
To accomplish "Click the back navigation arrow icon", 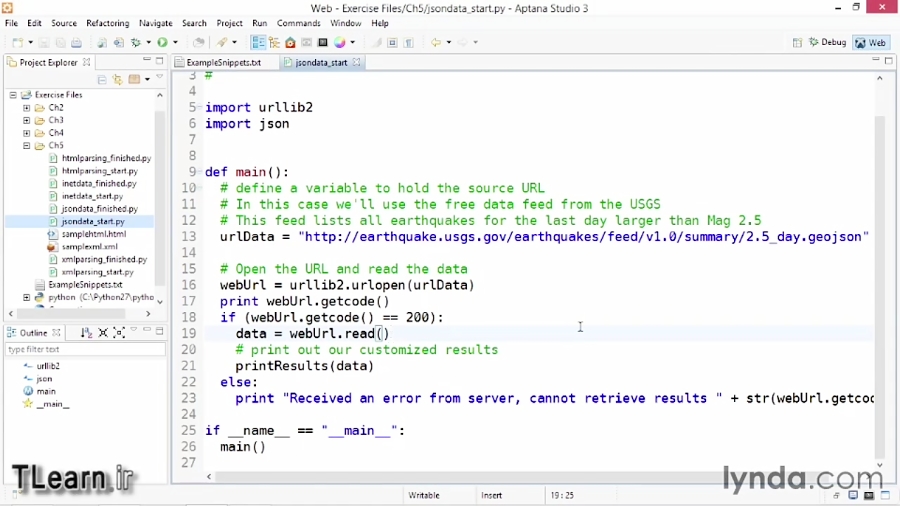I will tap(436, 43).
